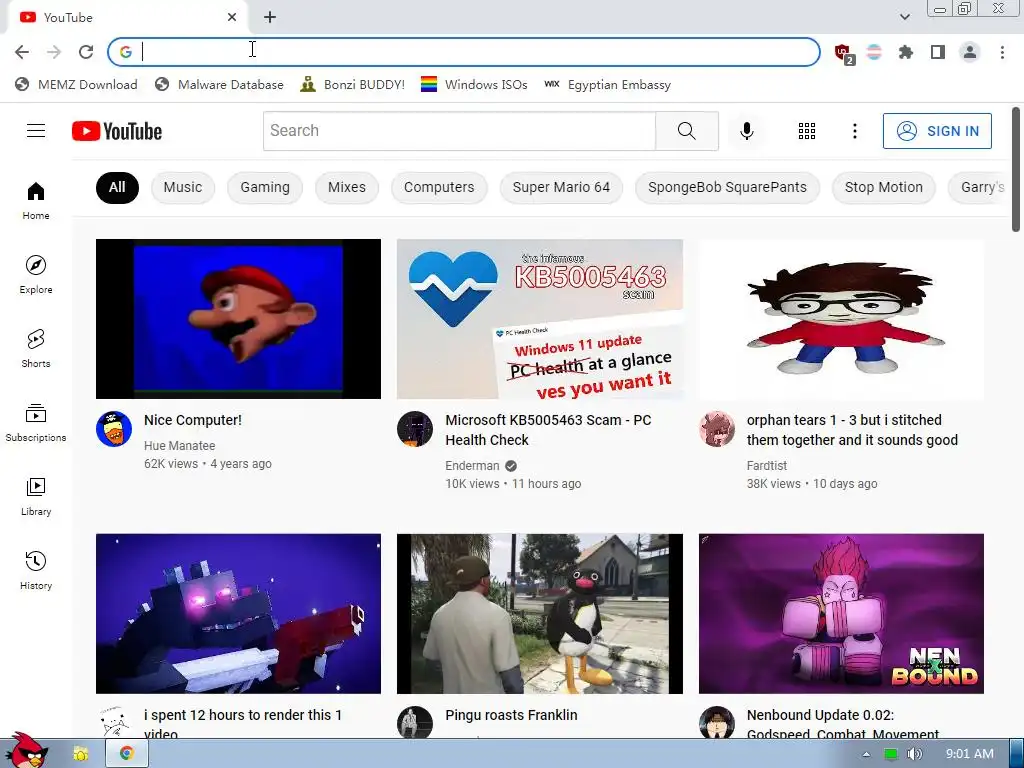Click the YouTube search magnifier button

pyautogui.click(x=686, y=131)
